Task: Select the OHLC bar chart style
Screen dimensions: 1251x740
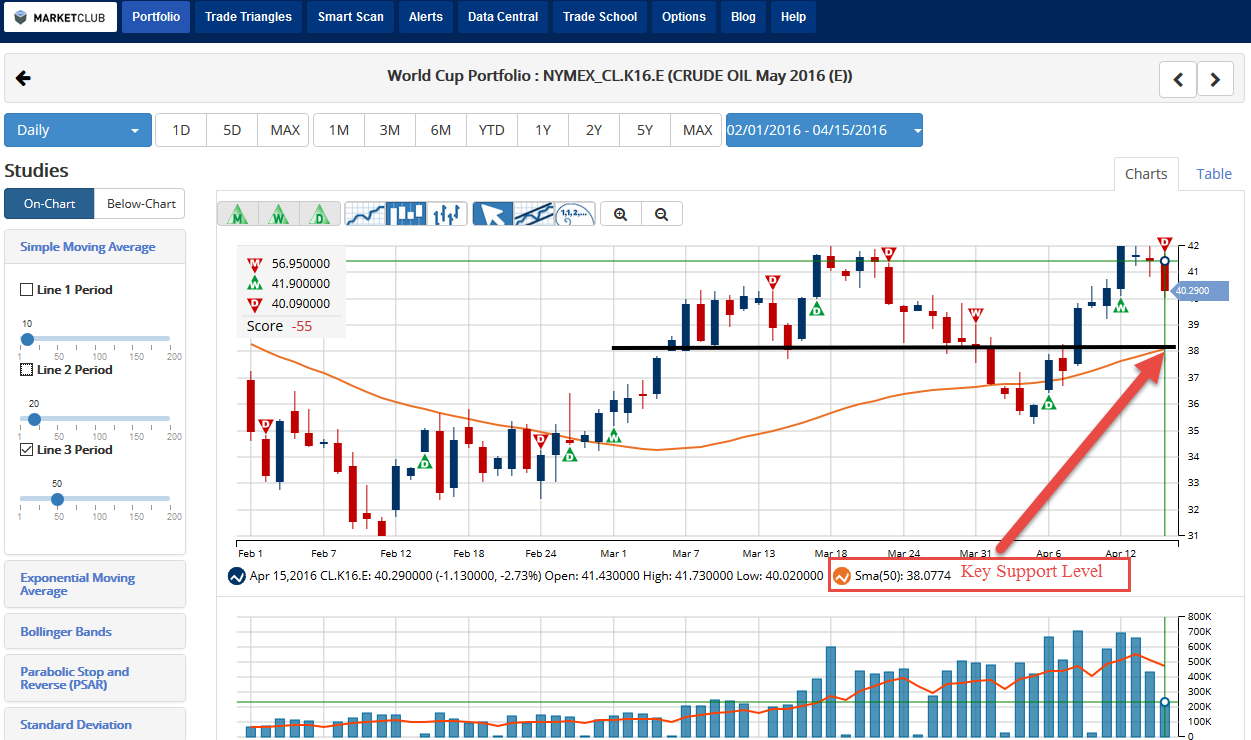Action: 447,214
